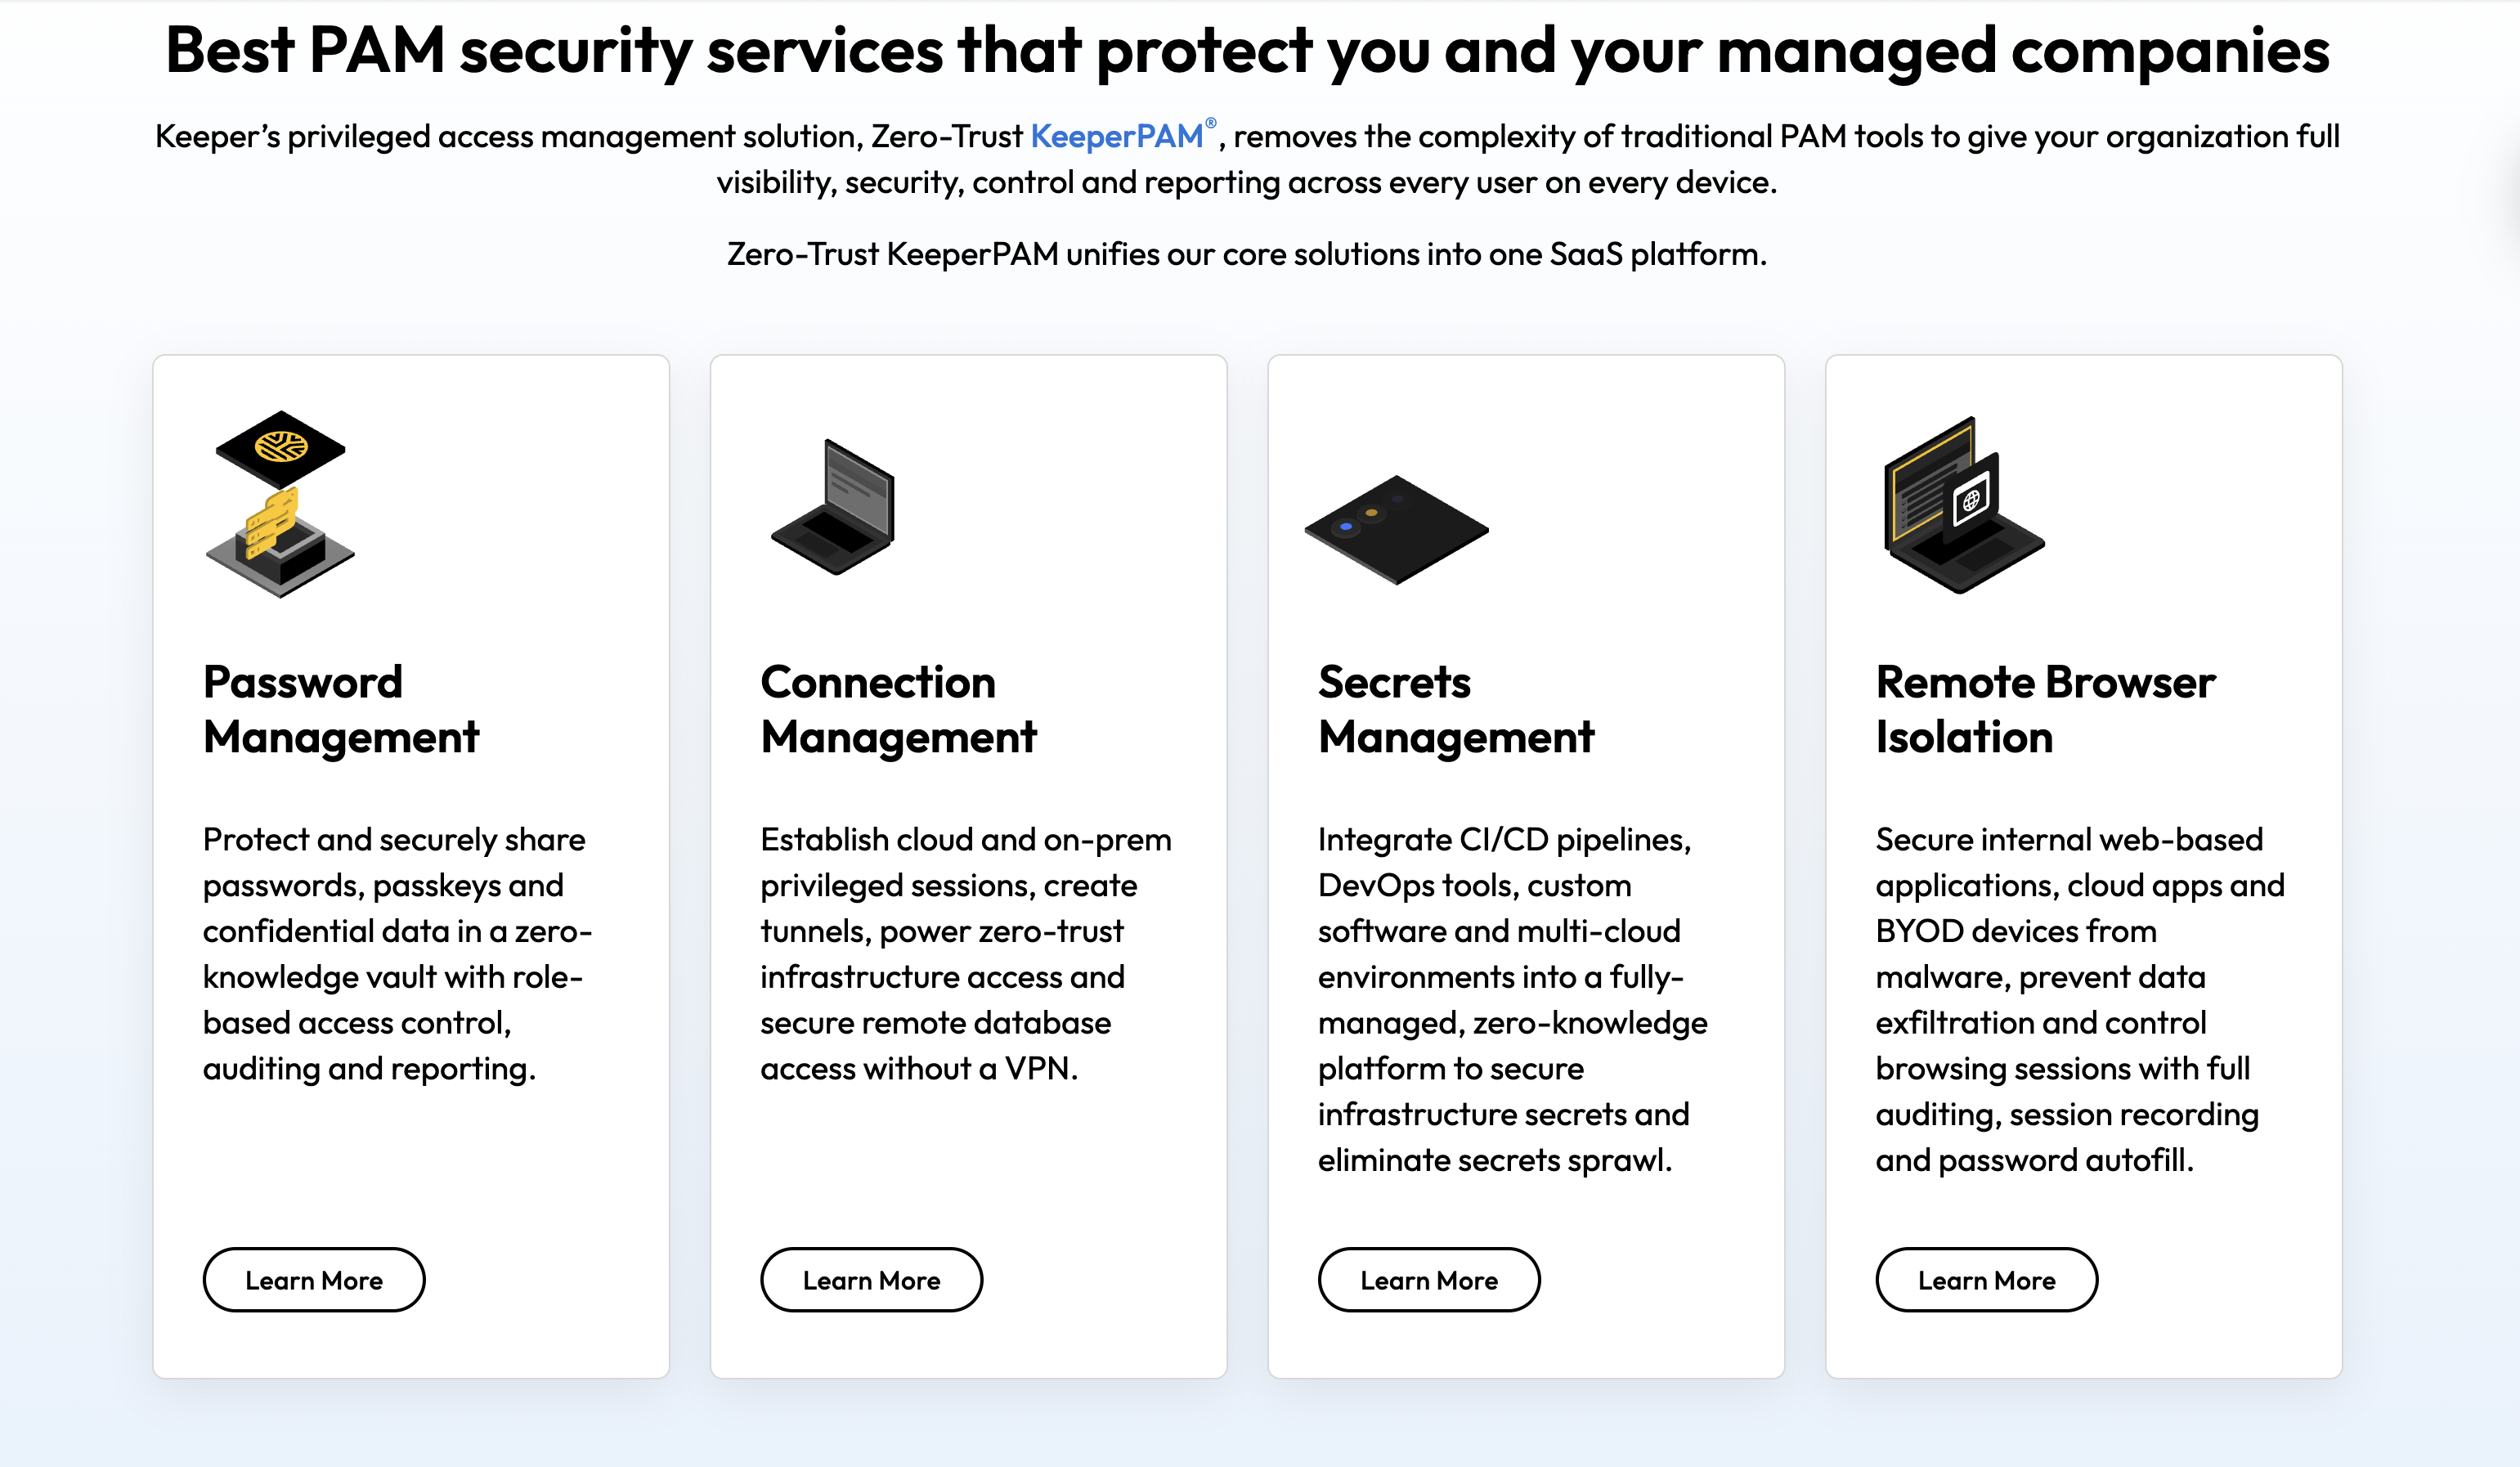Click the Secrets Management device icon

(1396, 529)
